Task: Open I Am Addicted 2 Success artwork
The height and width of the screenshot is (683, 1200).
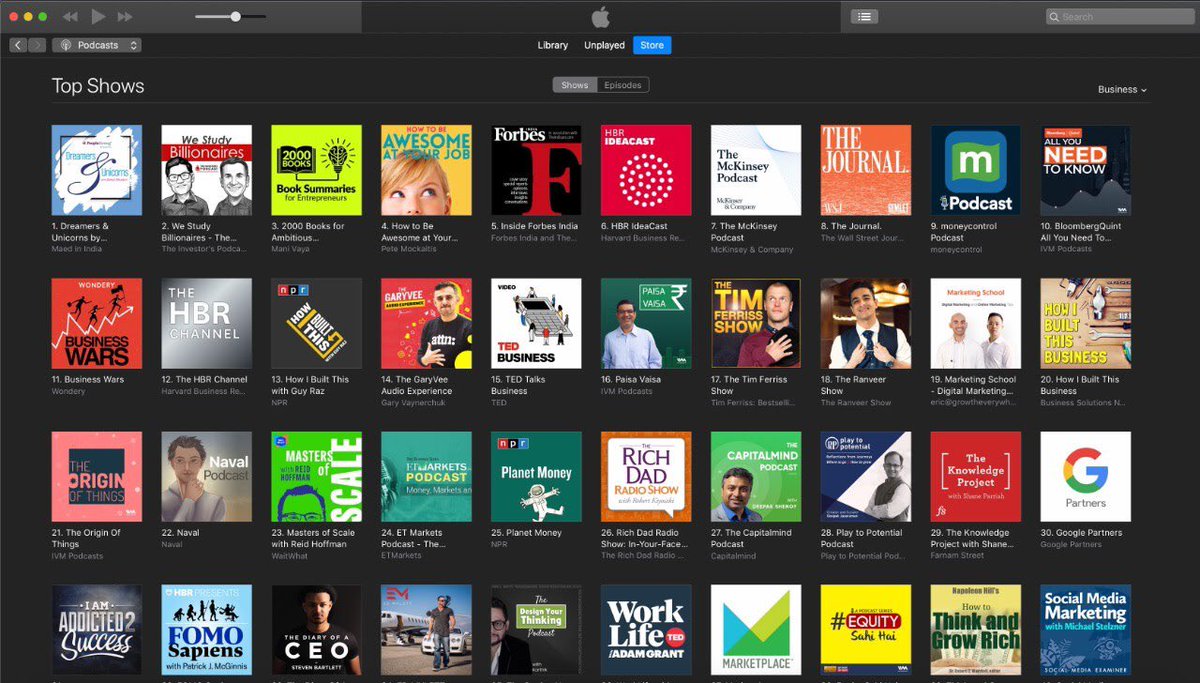Action: coord(97,630)
